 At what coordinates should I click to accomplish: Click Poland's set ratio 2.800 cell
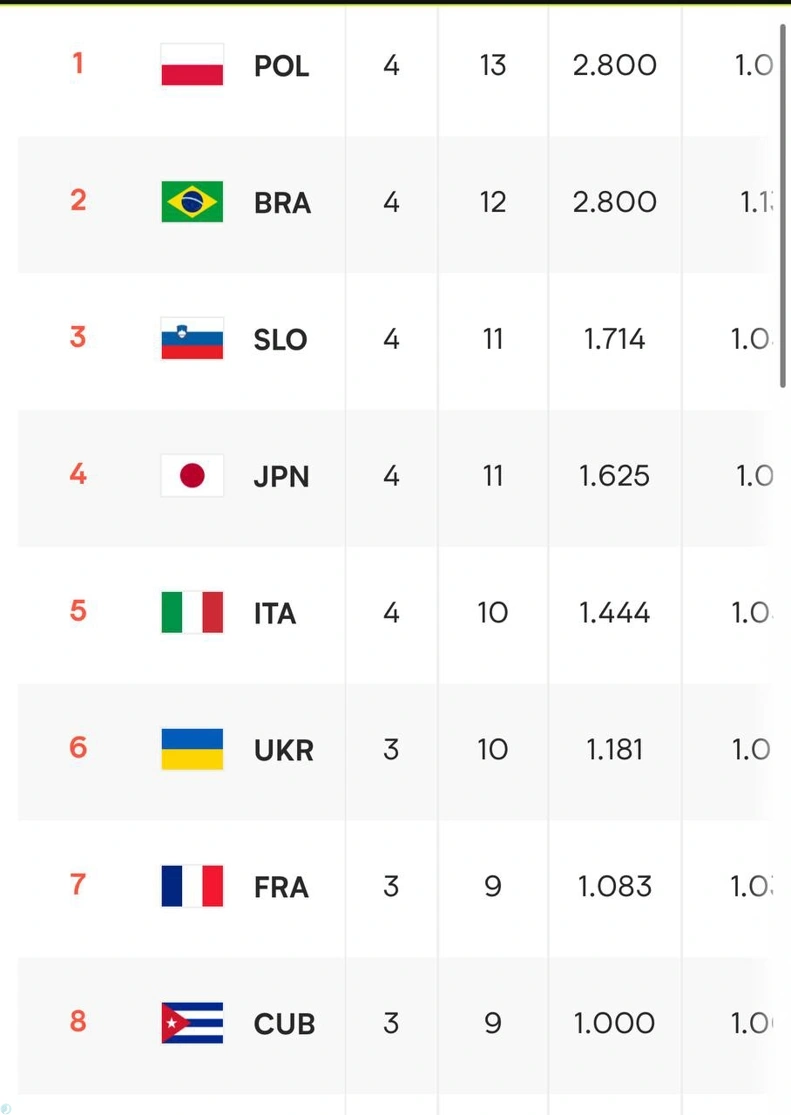click(615, 65)
